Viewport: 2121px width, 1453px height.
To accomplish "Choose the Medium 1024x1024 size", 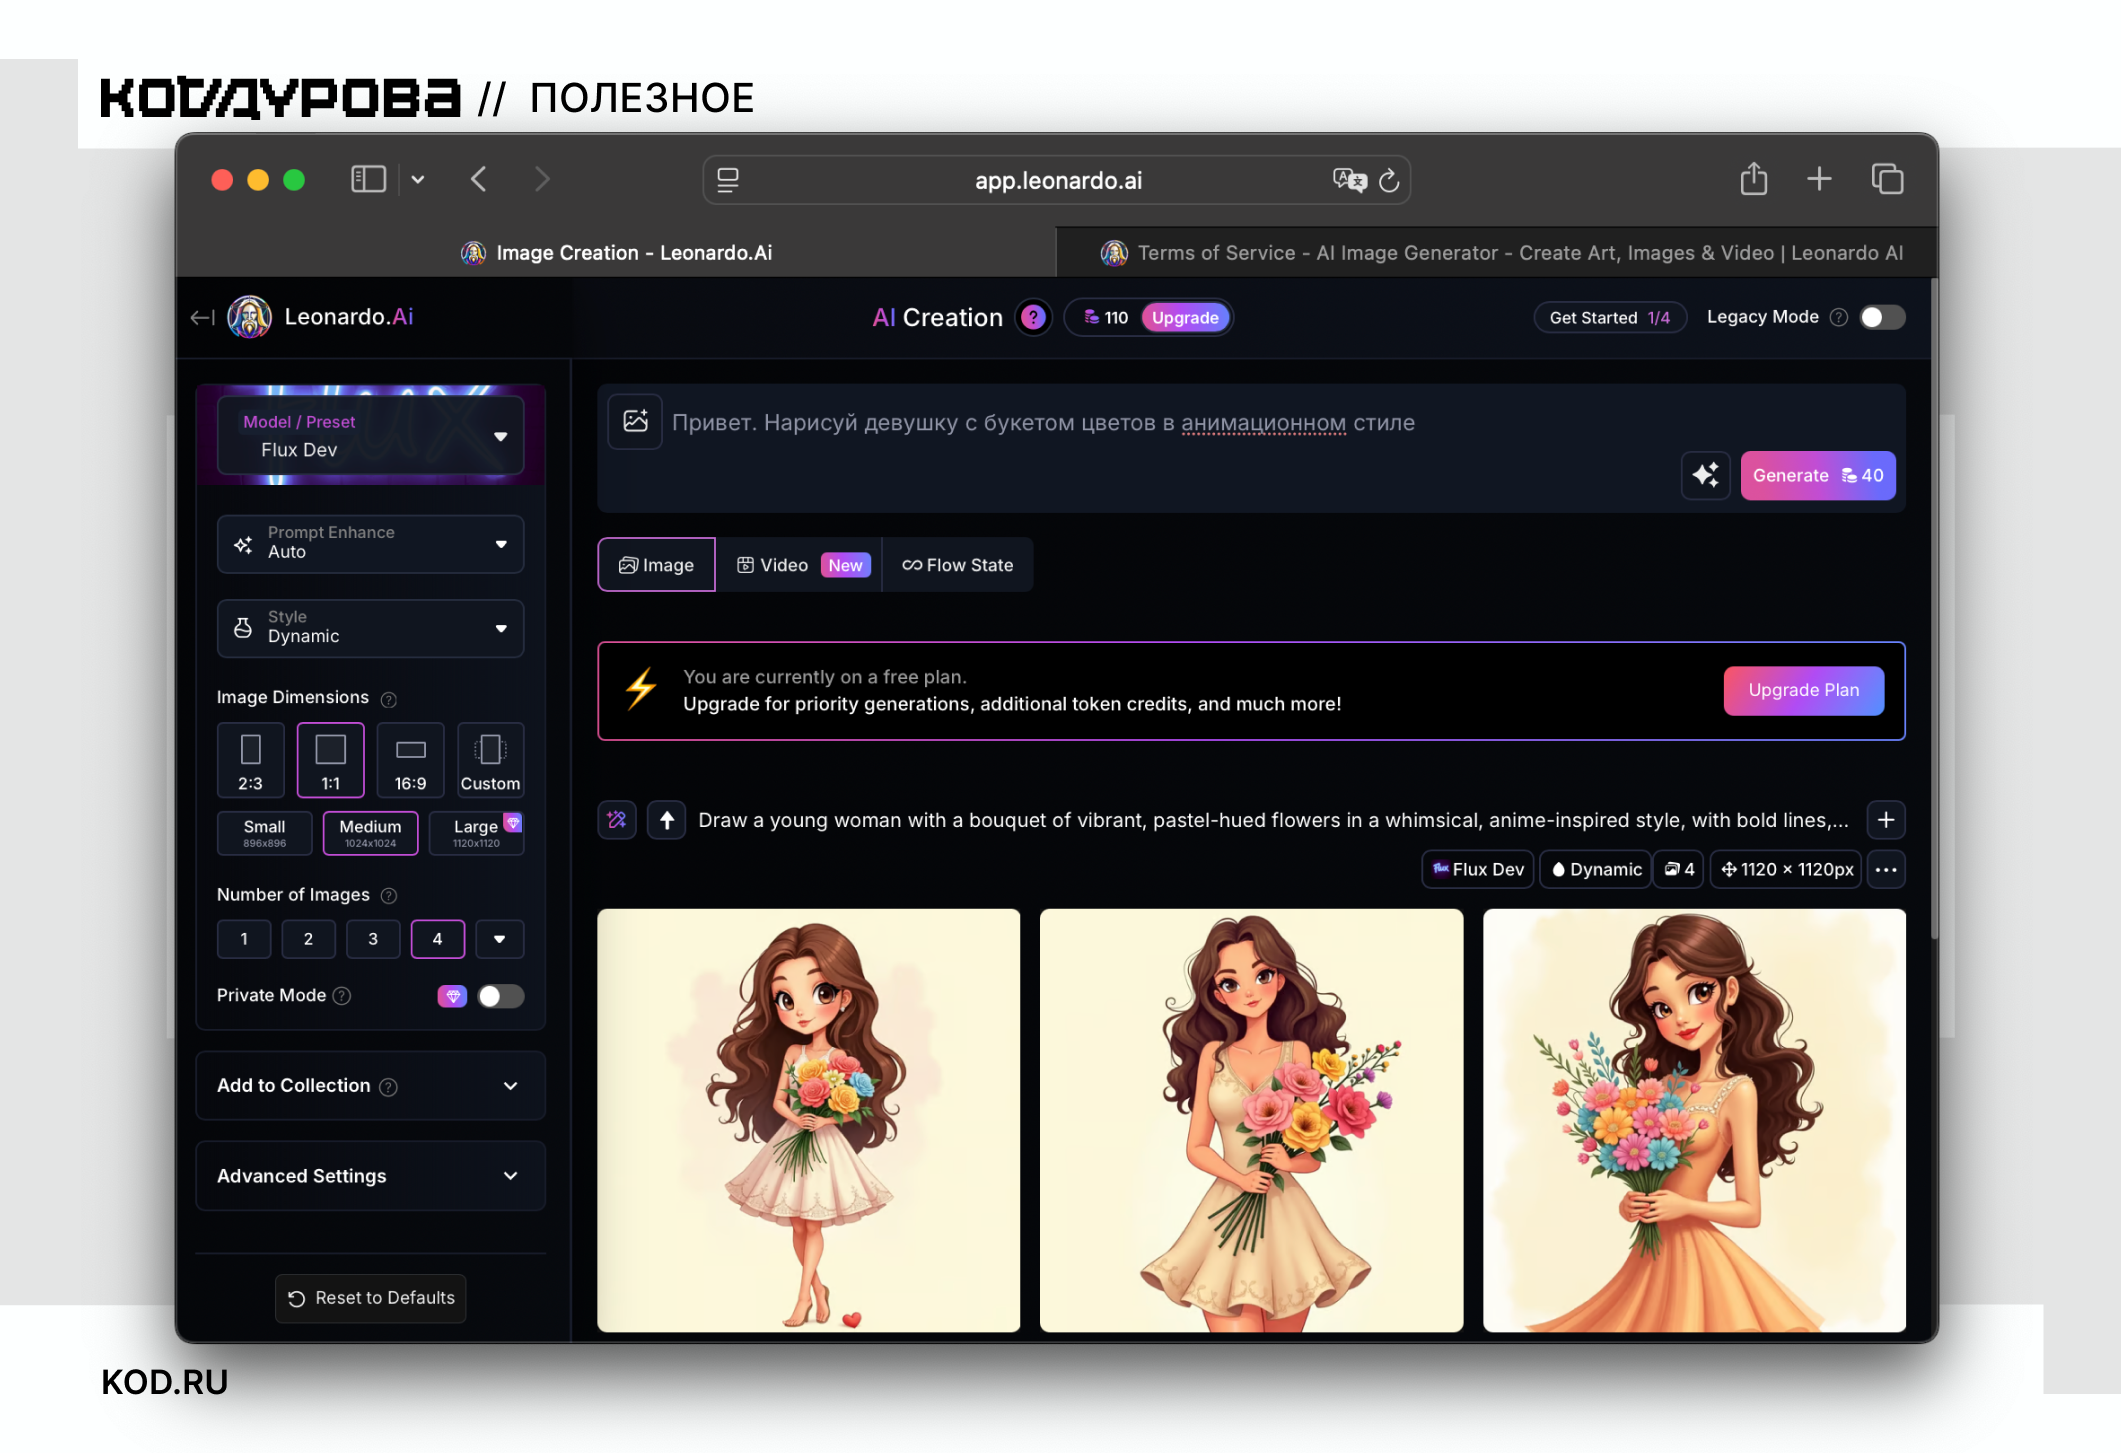I will tap(370, 833).
